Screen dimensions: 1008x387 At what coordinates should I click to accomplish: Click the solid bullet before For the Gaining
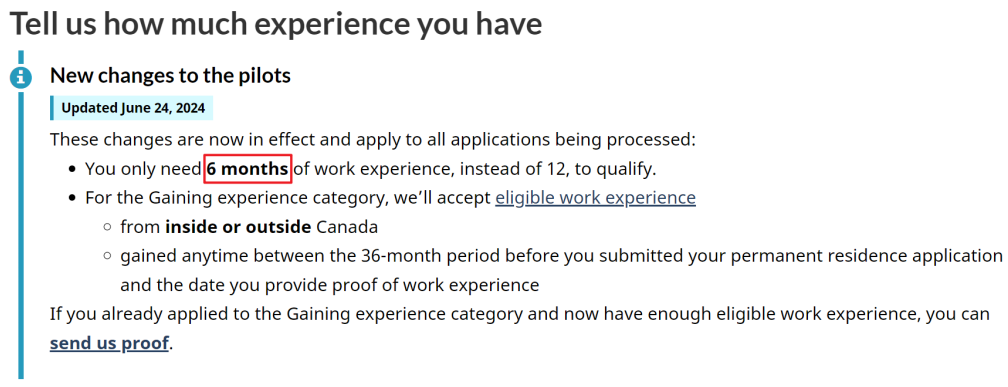73,198
